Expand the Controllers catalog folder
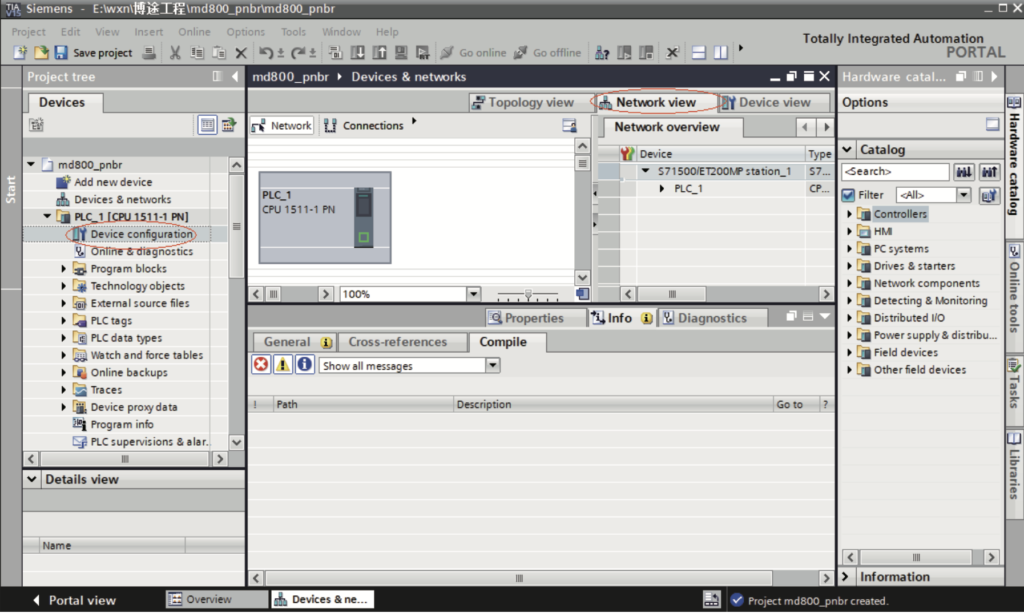1024x613 pixels. (x=851, y=214)
